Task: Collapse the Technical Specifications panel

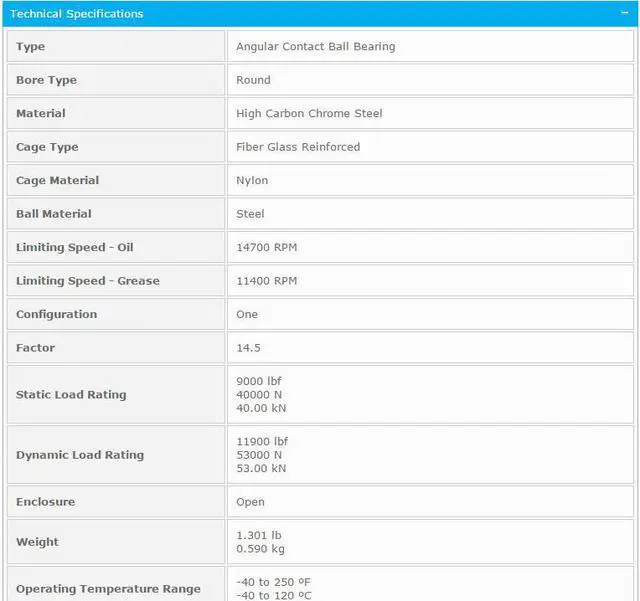Action: pos(624,13)
